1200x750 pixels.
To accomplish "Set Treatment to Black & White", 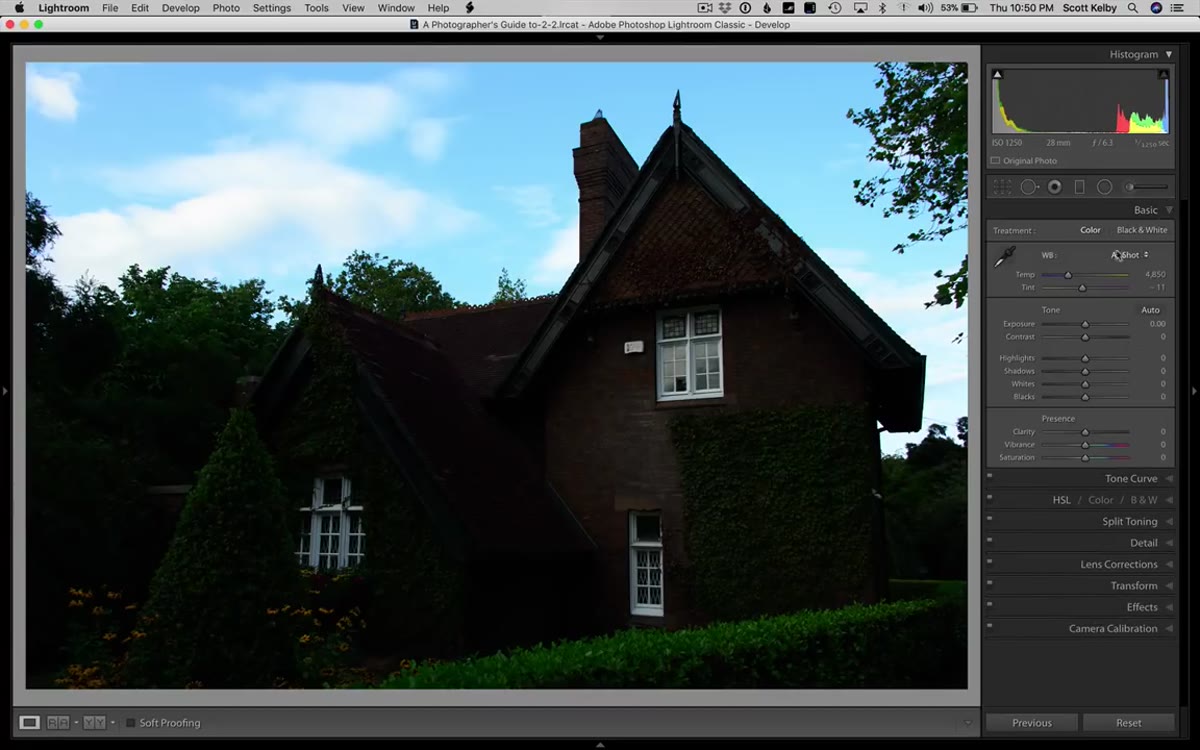I will pos(1142,230).
